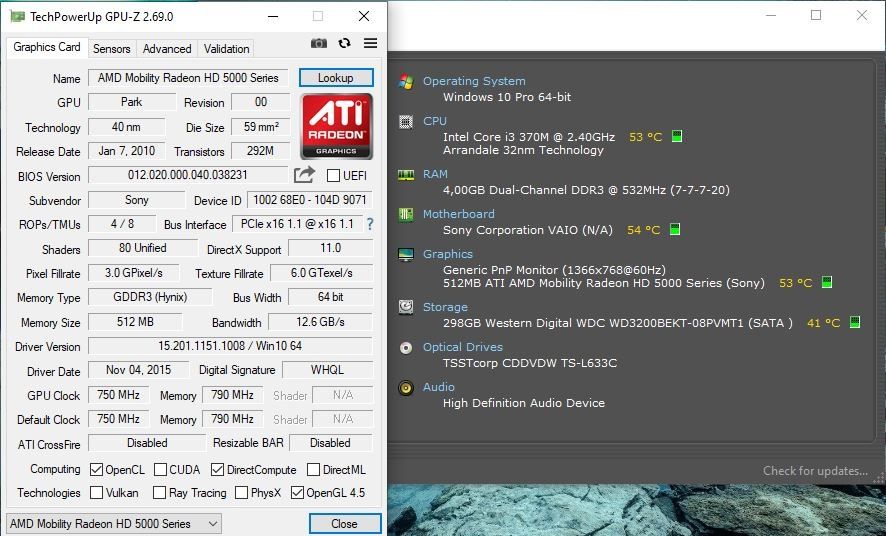Click the Windows flag Operating System icon
The image size is (886, 536).
406,81
